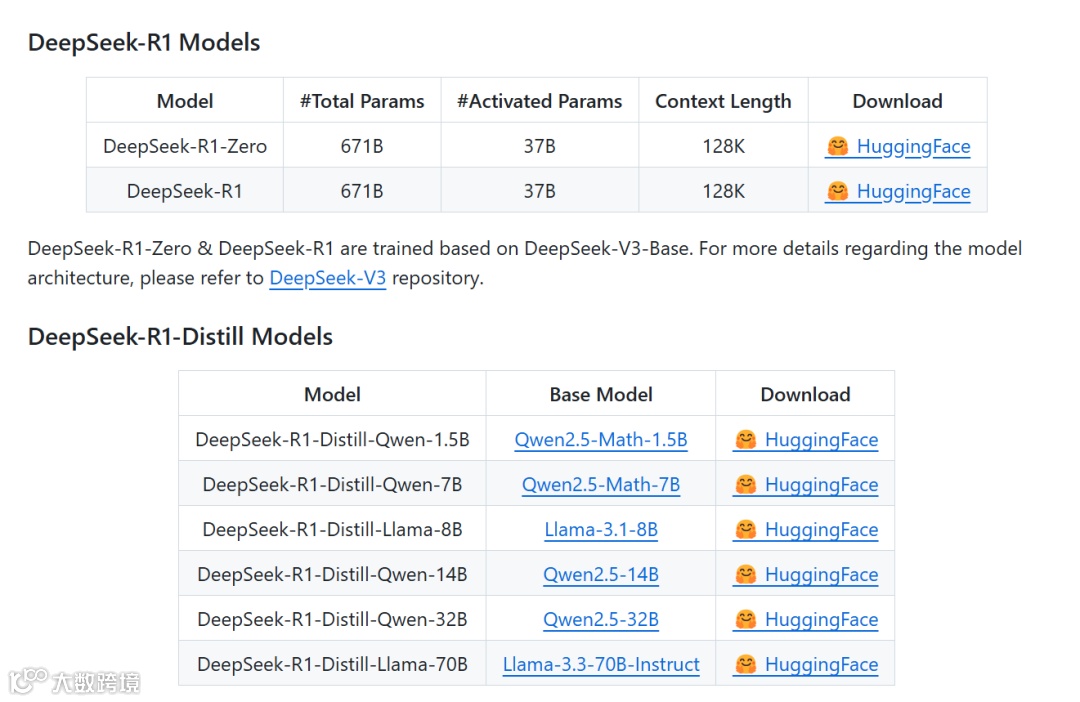Click the '671B' cell in the DeepSeek-R1 row

pyautogui.click(x=362, y=191)
